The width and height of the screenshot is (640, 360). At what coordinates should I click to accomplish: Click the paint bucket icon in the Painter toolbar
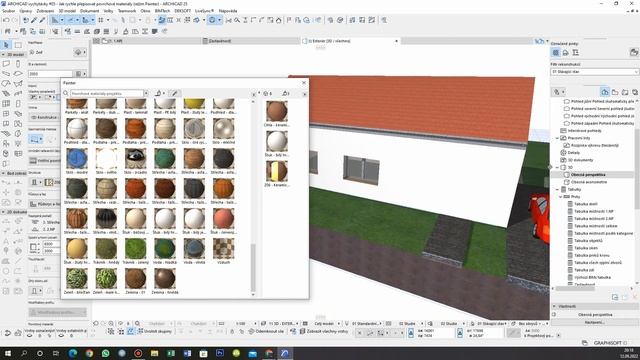point(158,93)
